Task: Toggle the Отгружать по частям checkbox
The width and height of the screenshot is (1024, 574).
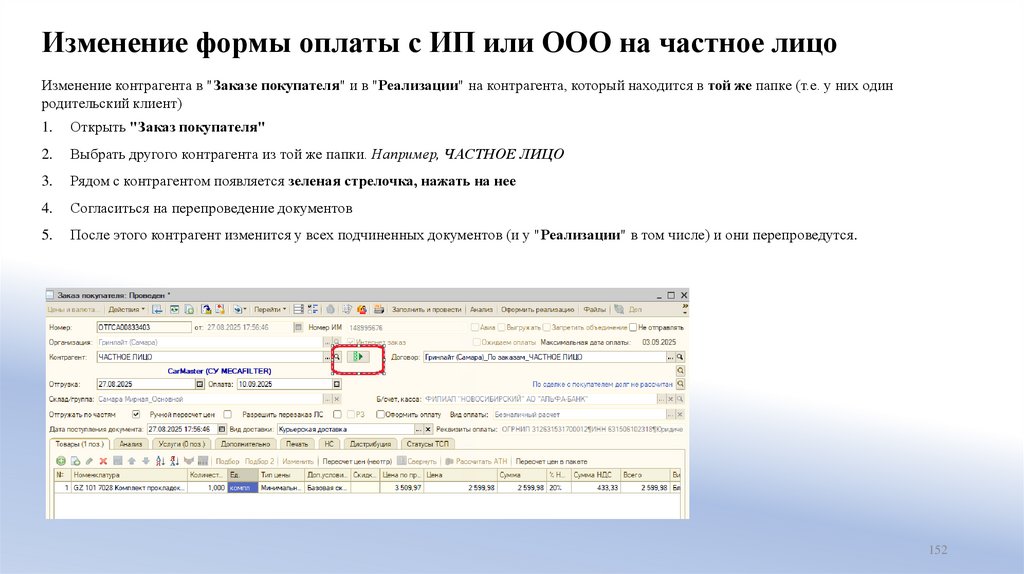Action: coord(136,414)
